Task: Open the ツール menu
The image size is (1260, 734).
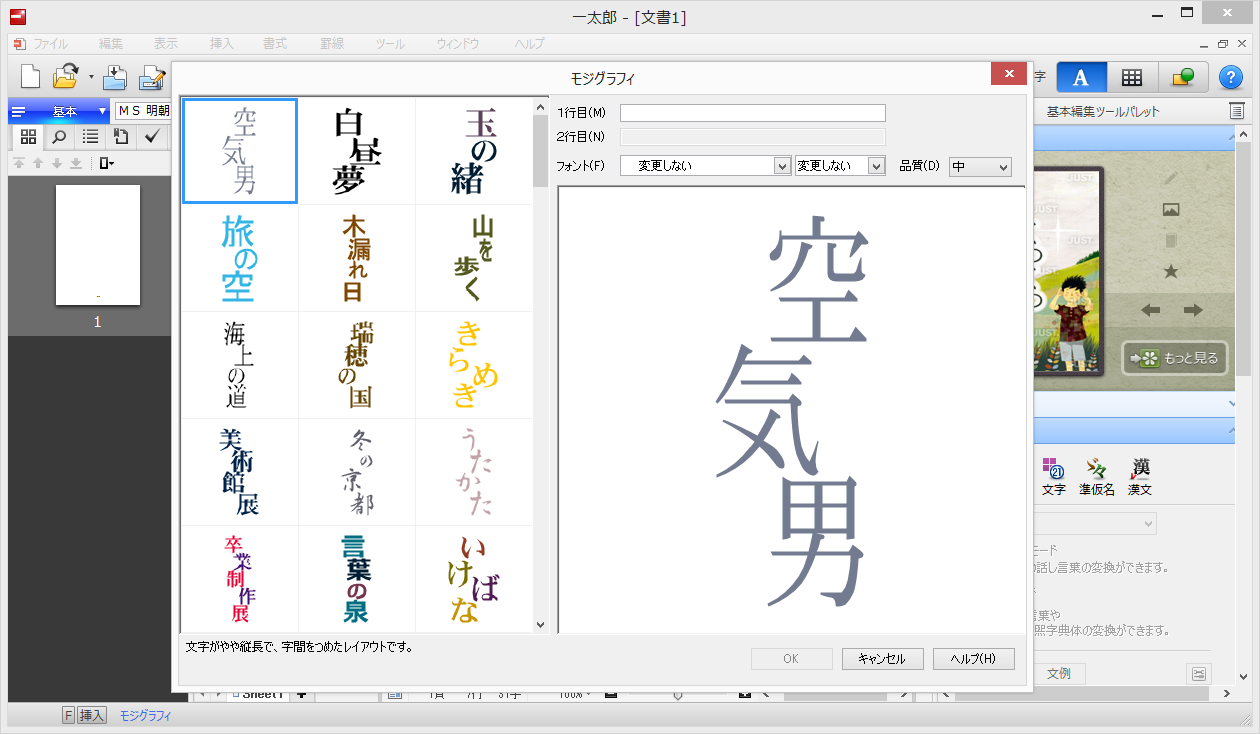Action: (389, 43)
